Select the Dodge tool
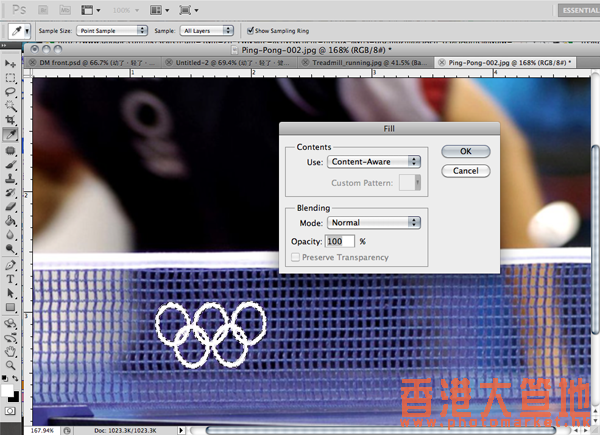This screenshot has width=600, height=435. click(10, 249)
